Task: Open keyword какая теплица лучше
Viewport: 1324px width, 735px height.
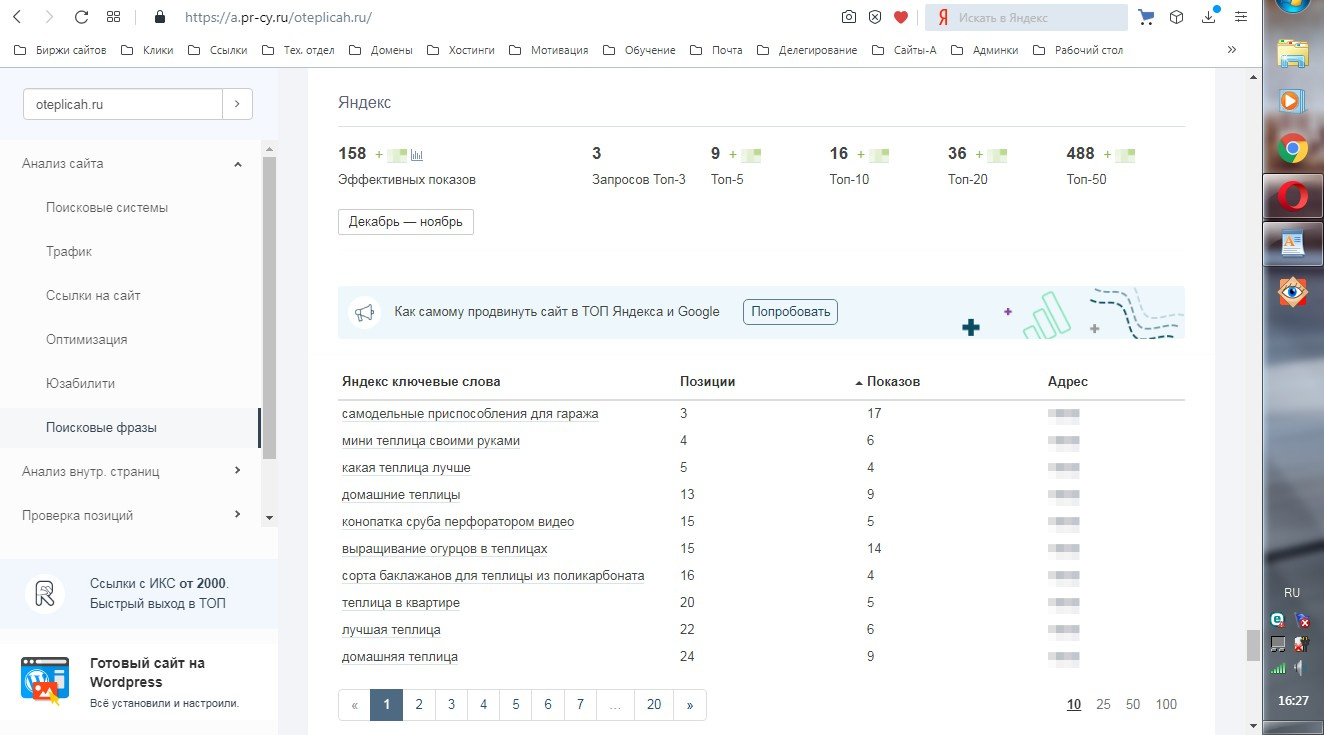Action: 406,468
